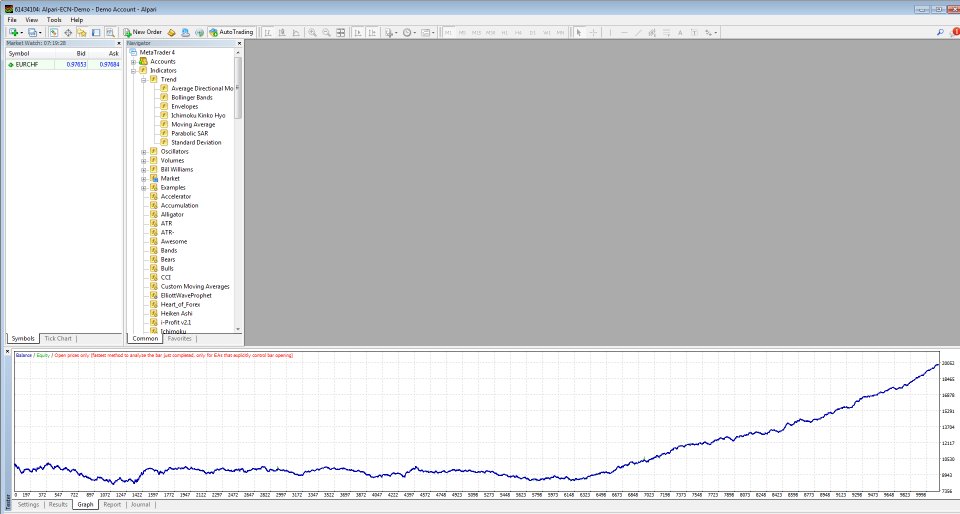
Task: Toggle chart shift icon
Action: click(372, 32)
